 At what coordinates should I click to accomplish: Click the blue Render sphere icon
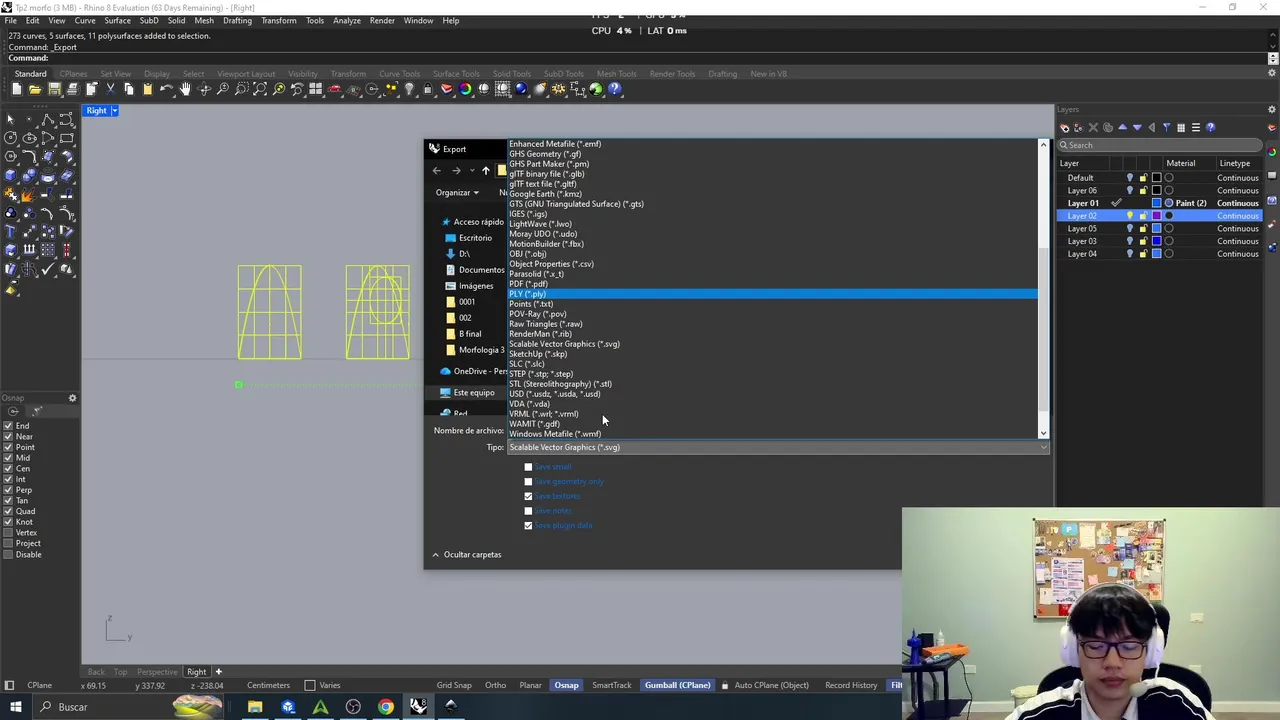coord(521,89)
